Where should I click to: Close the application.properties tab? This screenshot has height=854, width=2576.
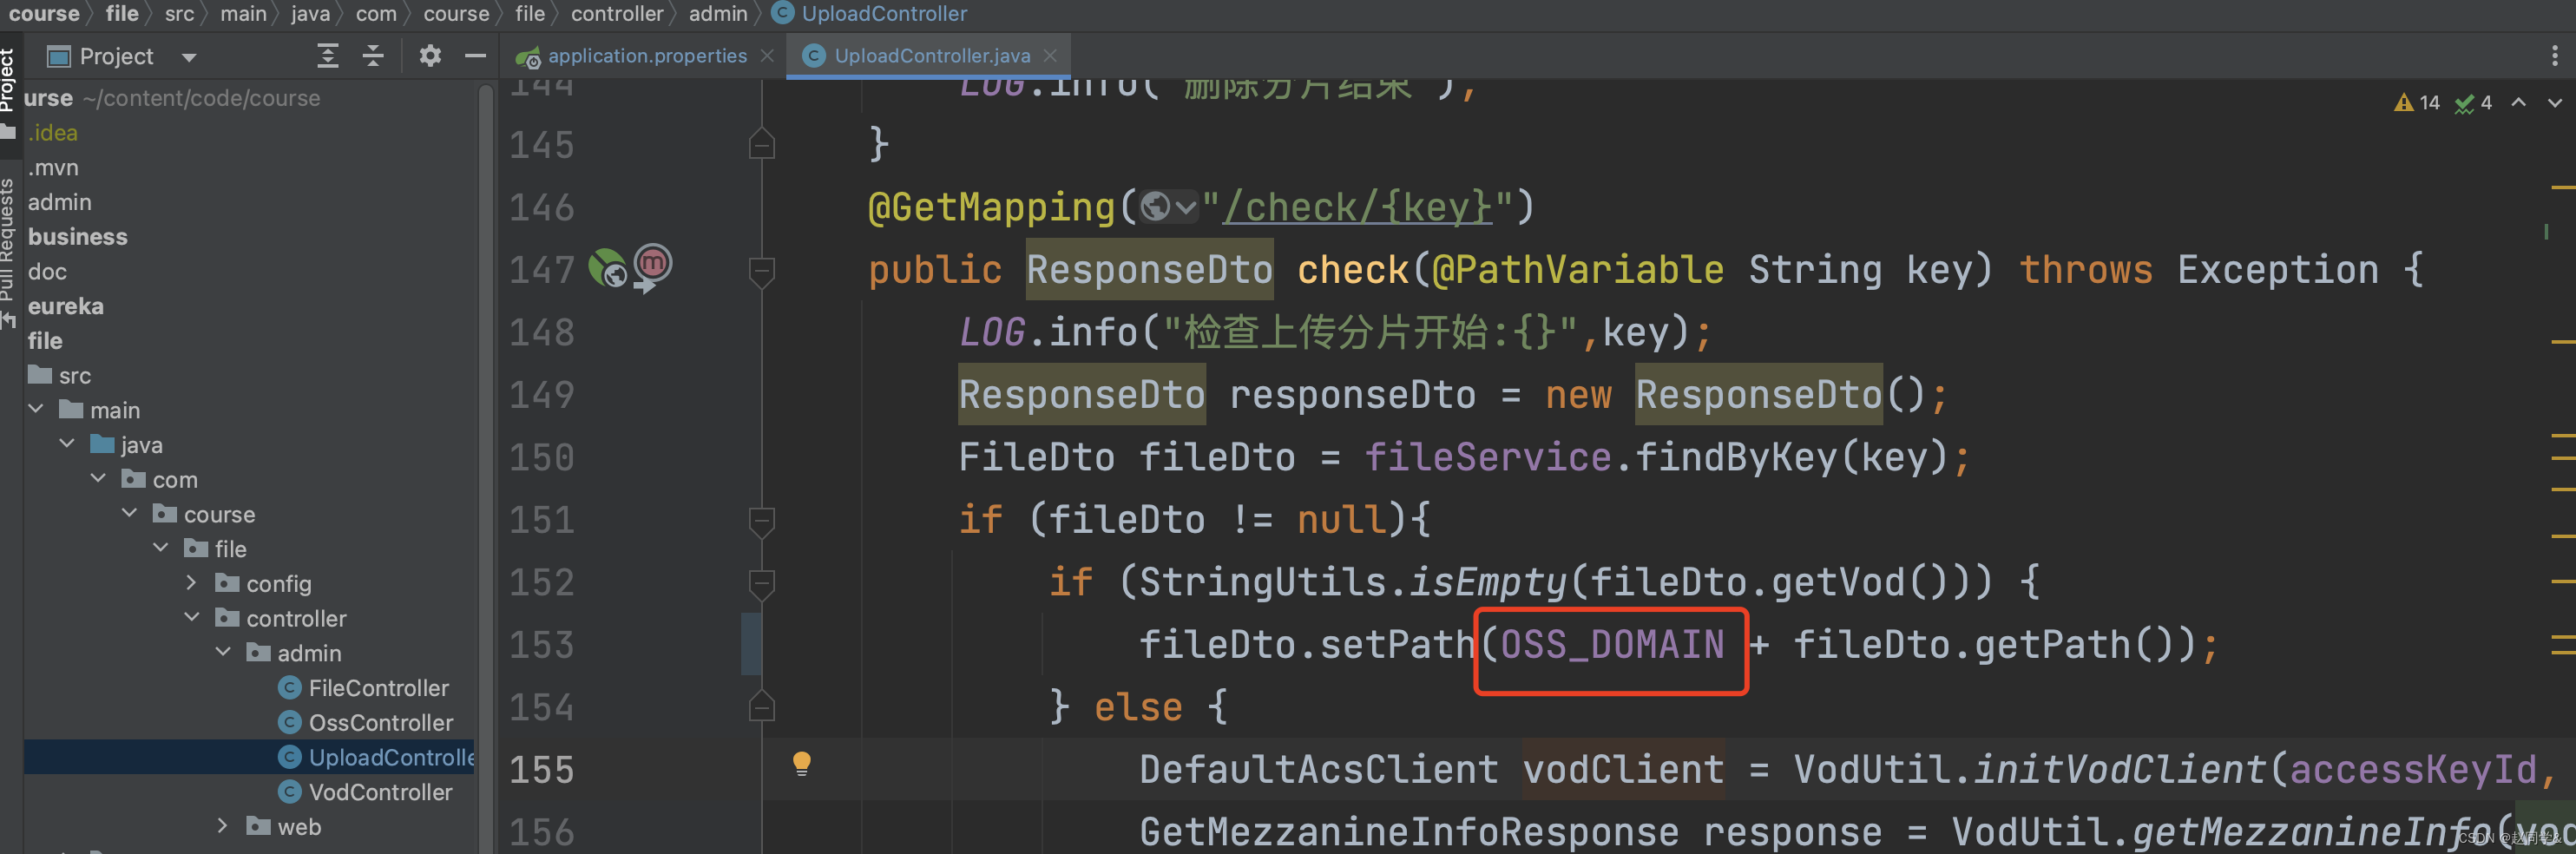(767, 56)
